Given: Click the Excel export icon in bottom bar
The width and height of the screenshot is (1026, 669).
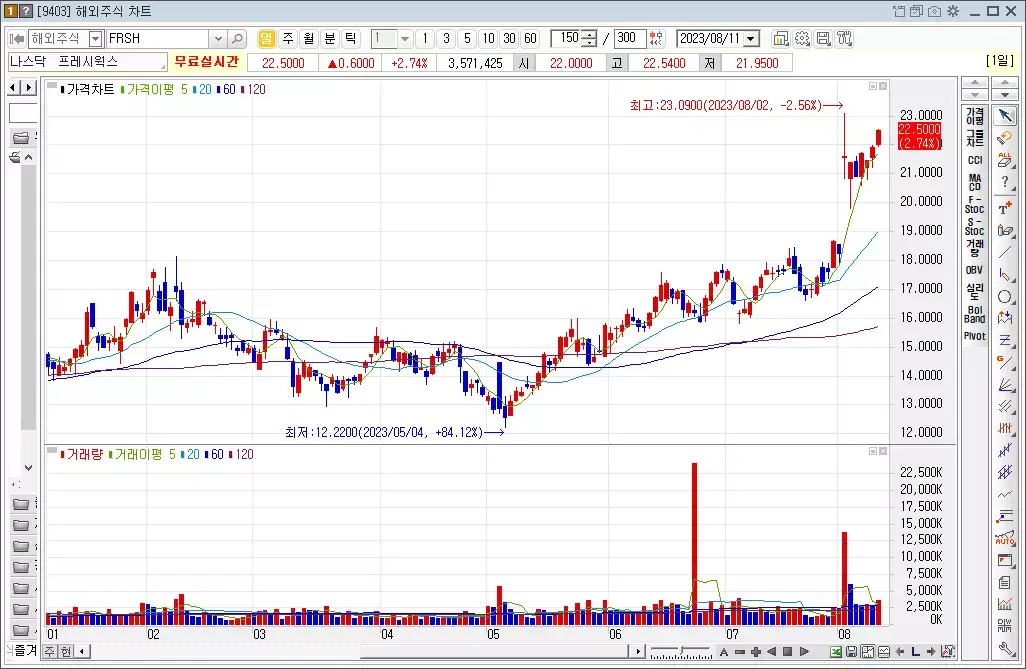Looking at the screenshot, I should [836, 651].
